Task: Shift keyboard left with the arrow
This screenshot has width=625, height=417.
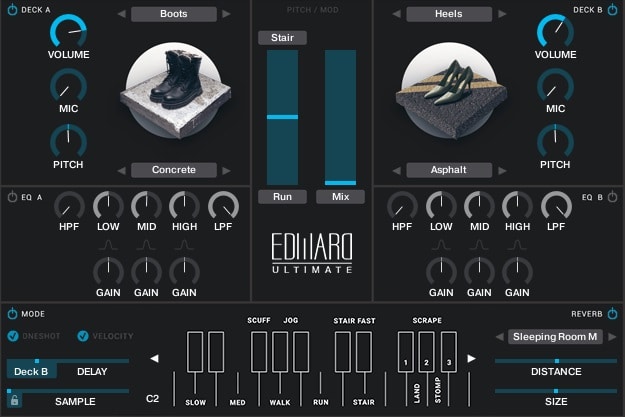Action: click(x=154, y=358)
